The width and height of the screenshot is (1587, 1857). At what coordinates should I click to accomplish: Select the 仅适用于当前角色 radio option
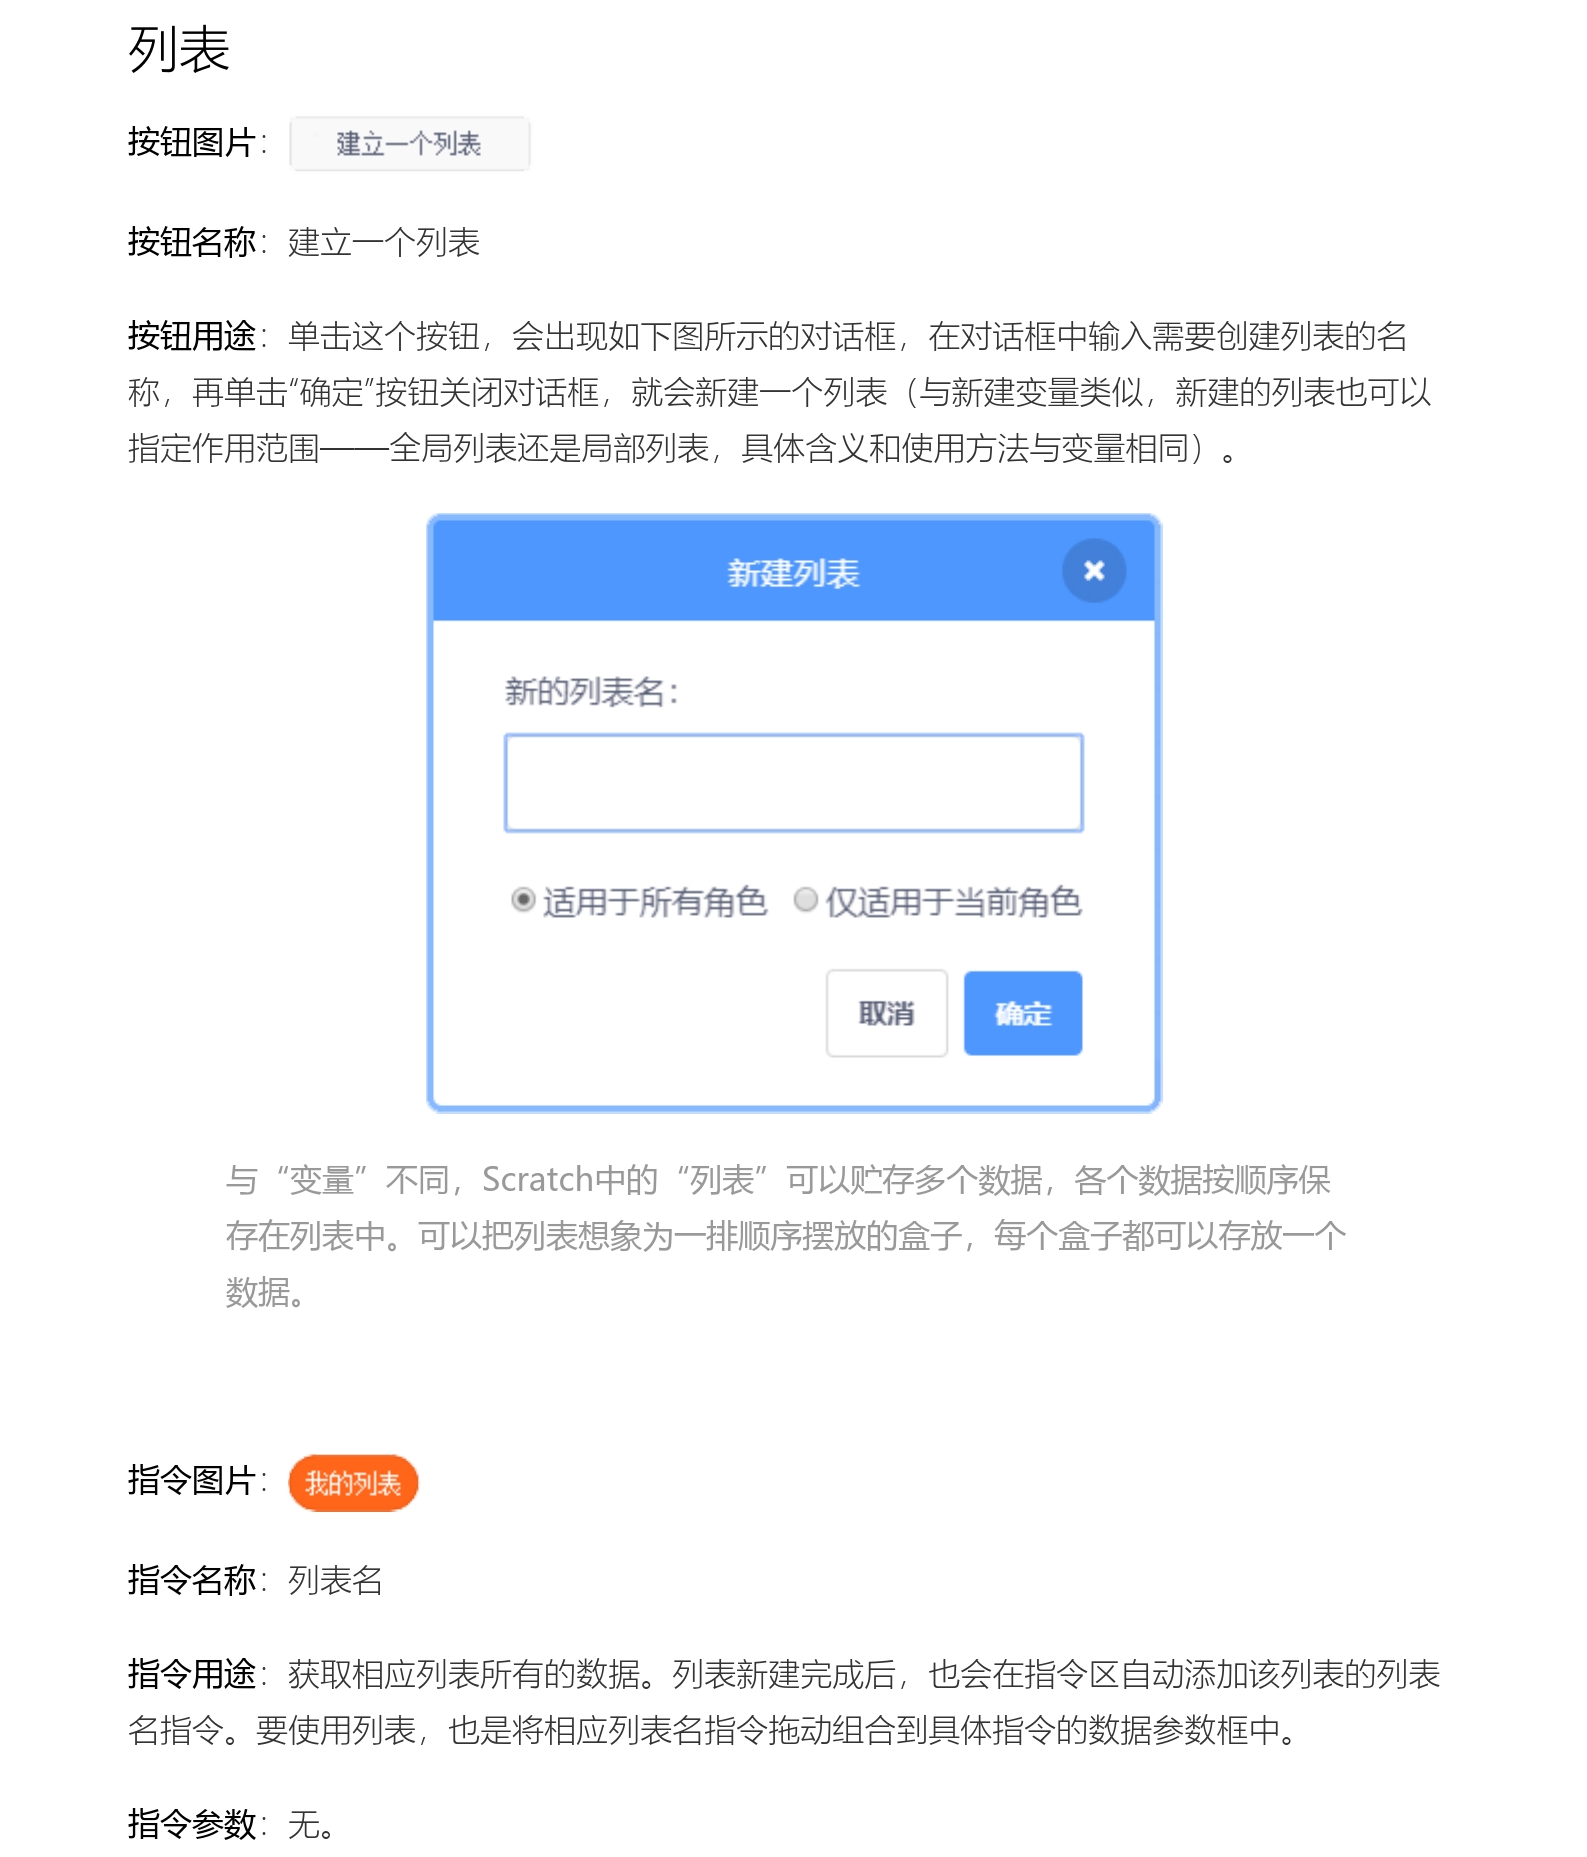pyautogui.click(x=805, y=900)
